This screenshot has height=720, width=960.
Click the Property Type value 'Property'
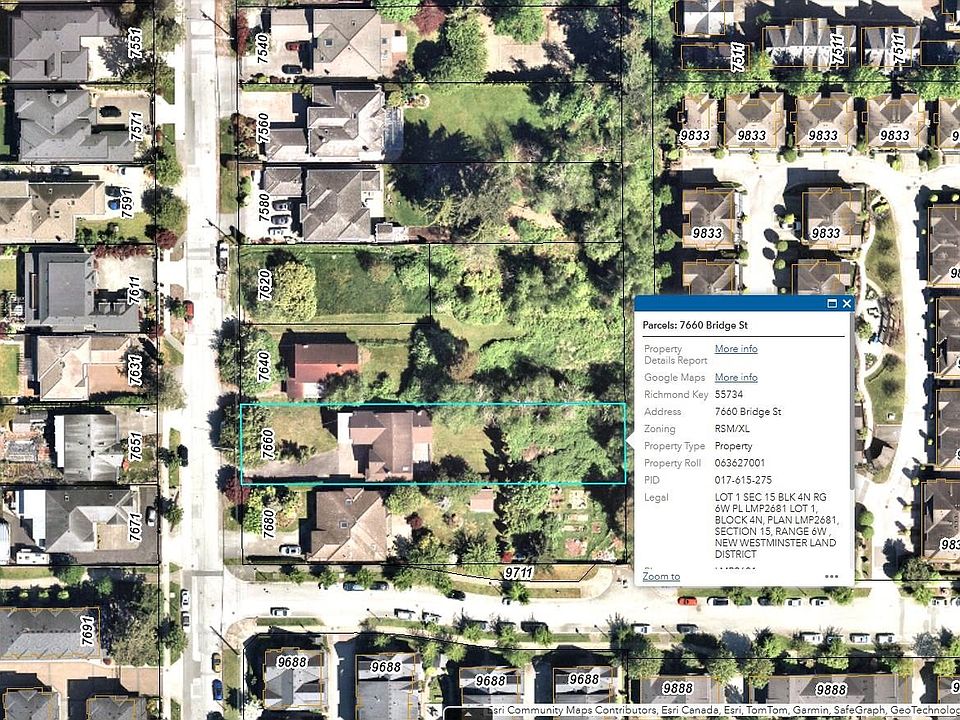(733, 446)
